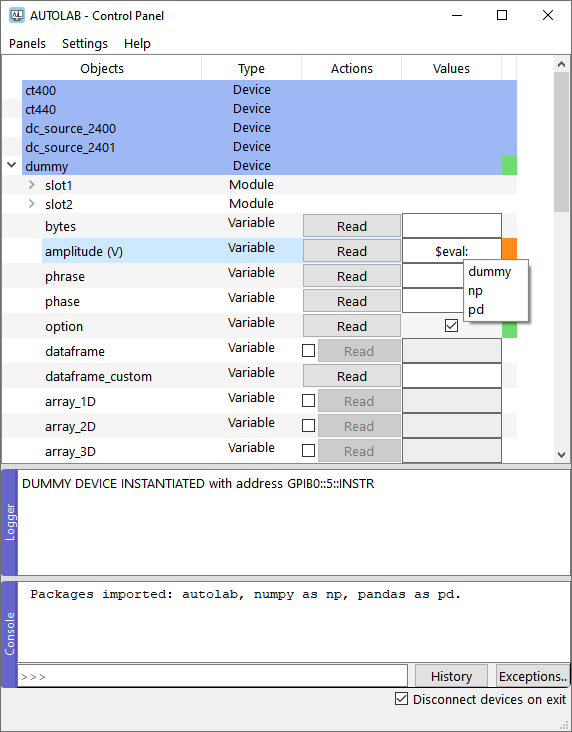Click the green indicator beside option
This screenshot has height=732, width=572.
pyautogui.click(x=509, y=330)
